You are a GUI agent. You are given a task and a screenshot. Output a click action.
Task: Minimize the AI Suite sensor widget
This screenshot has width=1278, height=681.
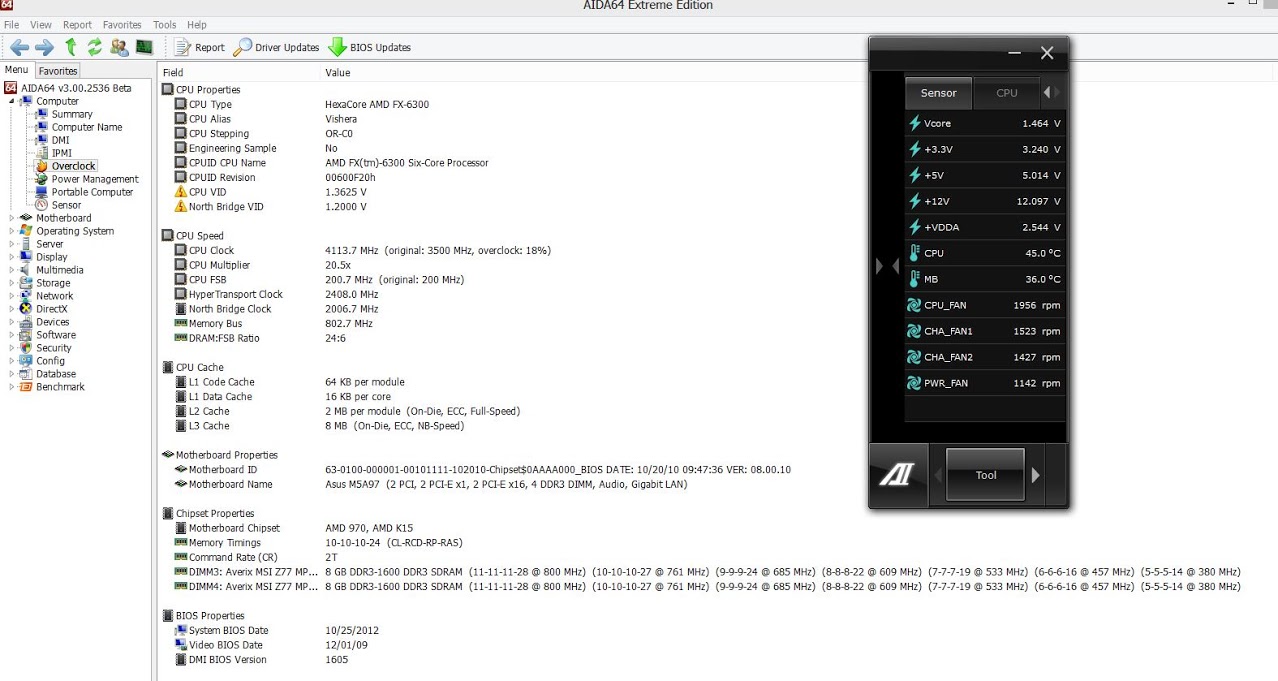pos(1014,53)
